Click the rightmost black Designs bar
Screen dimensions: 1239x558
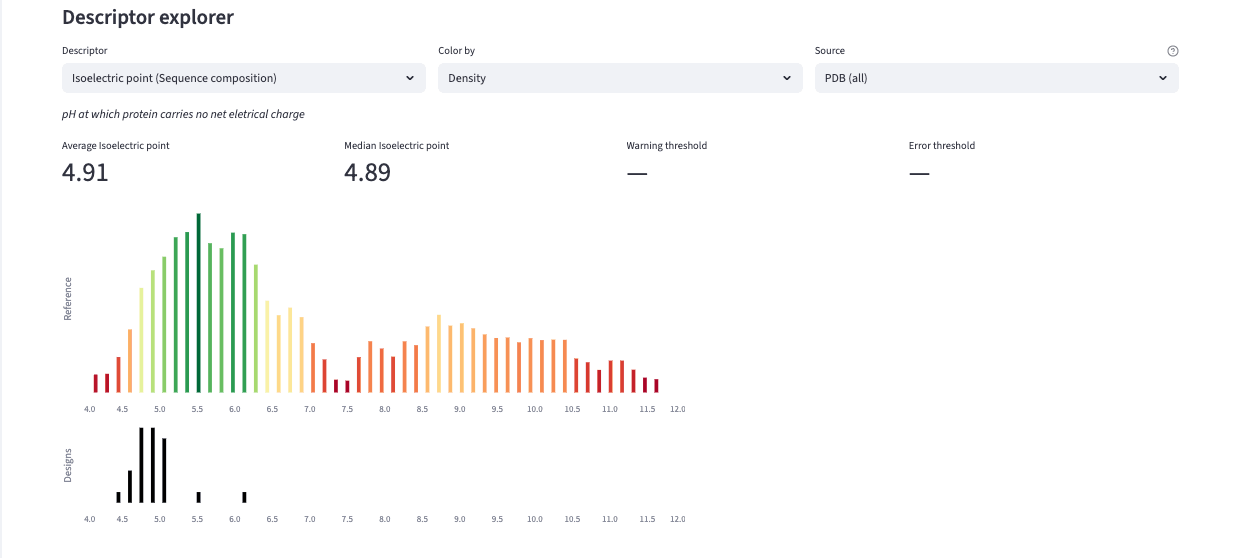click(244, 497)
